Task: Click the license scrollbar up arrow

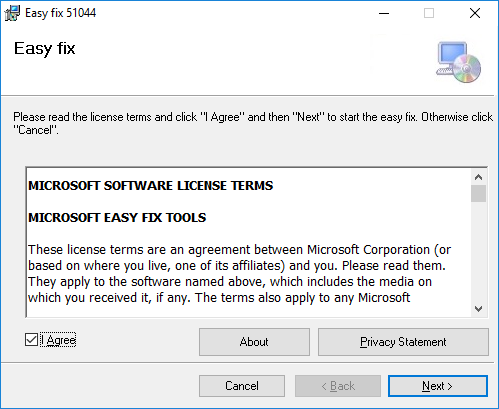Action: point(479,177)
